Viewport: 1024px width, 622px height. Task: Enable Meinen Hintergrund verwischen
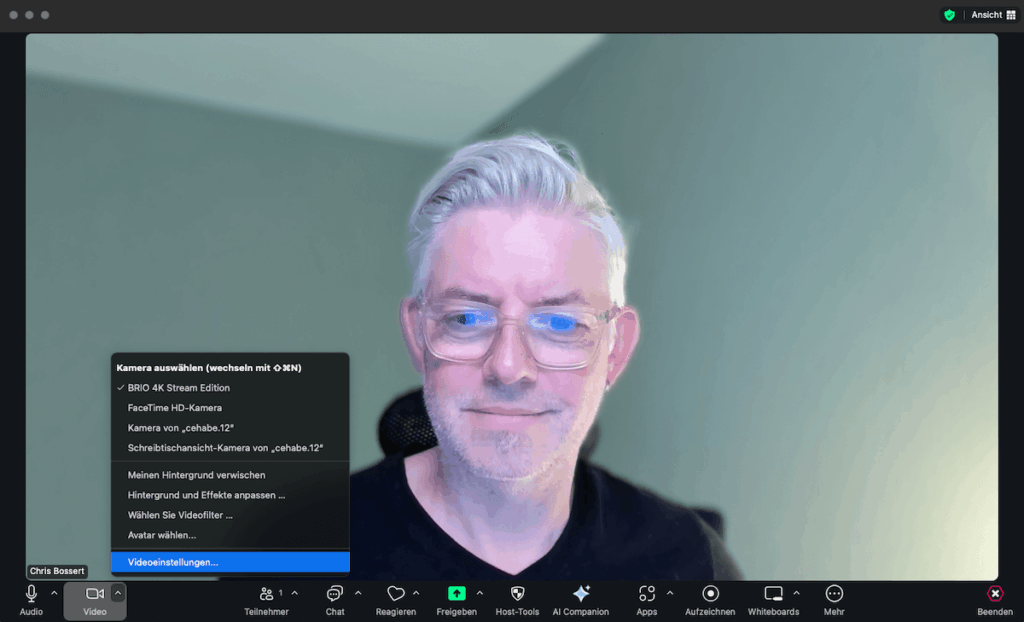(x=196, y=475)
